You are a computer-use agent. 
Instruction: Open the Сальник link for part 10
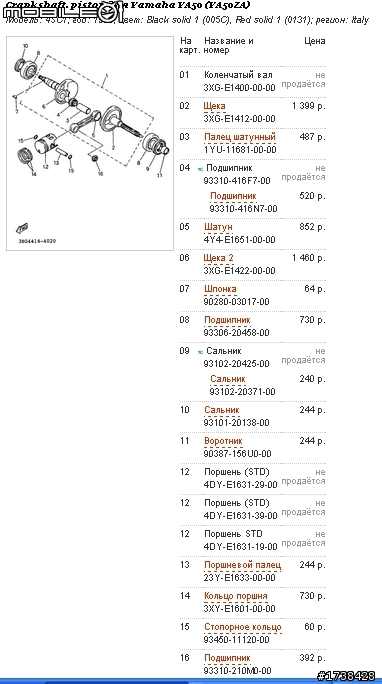tap(222, 410)
